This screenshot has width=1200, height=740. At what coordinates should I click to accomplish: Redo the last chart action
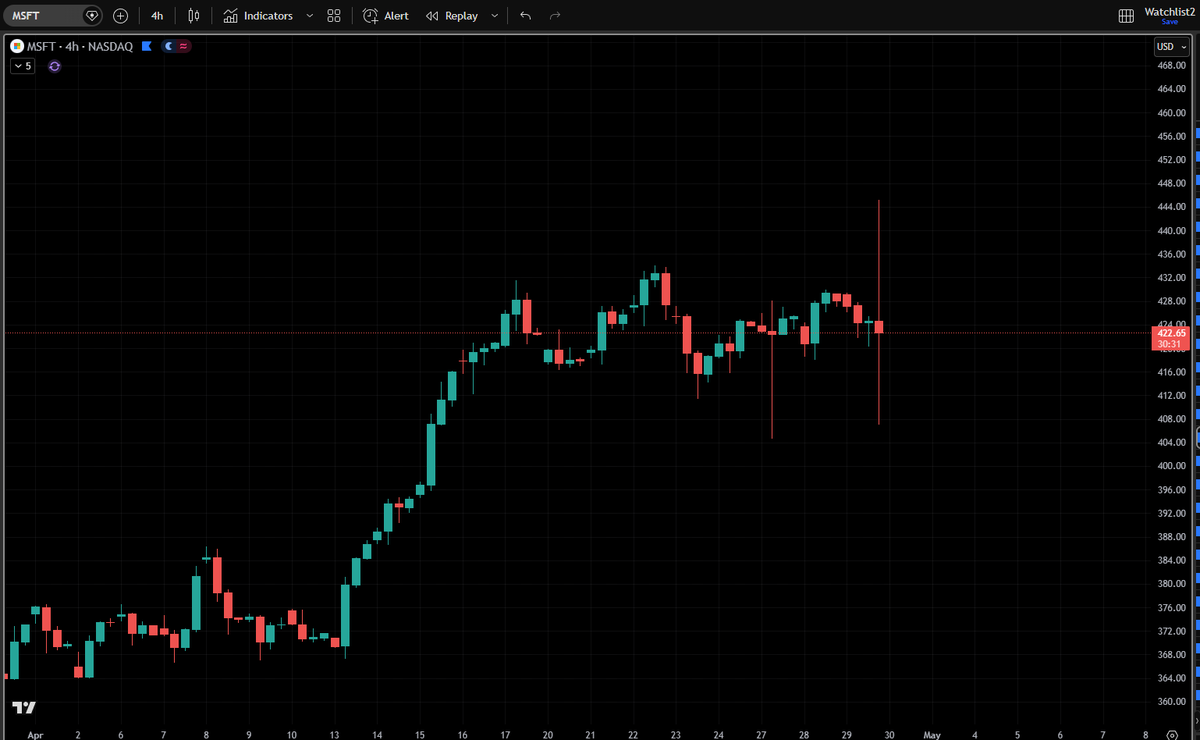tap(555, 16)
